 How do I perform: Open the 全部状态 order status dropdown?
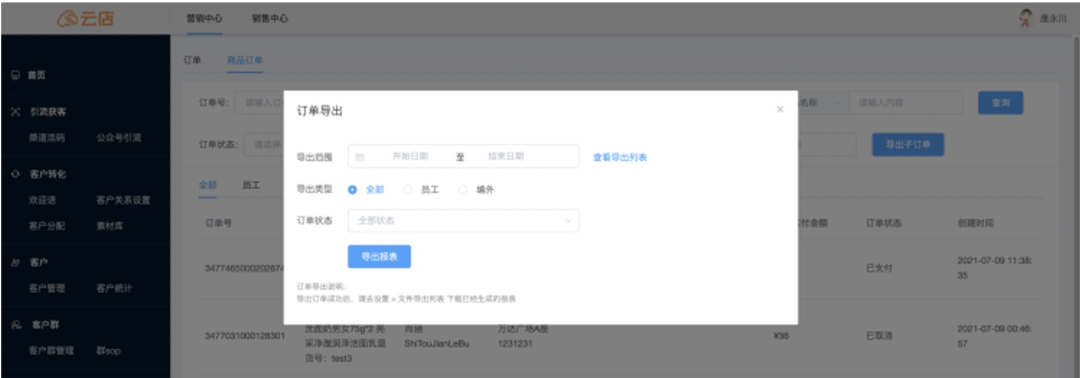pyautogui.click(x=464, y=220)
